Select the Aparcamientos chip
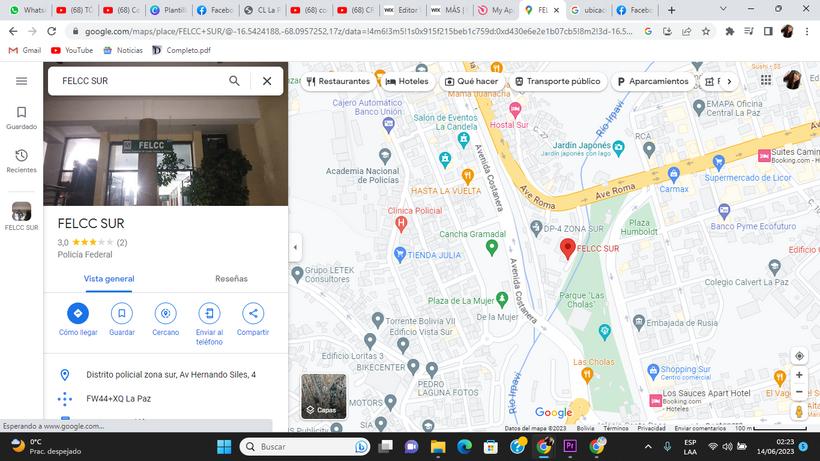Viewport: 820px width, 461px height. pos(653,82)
